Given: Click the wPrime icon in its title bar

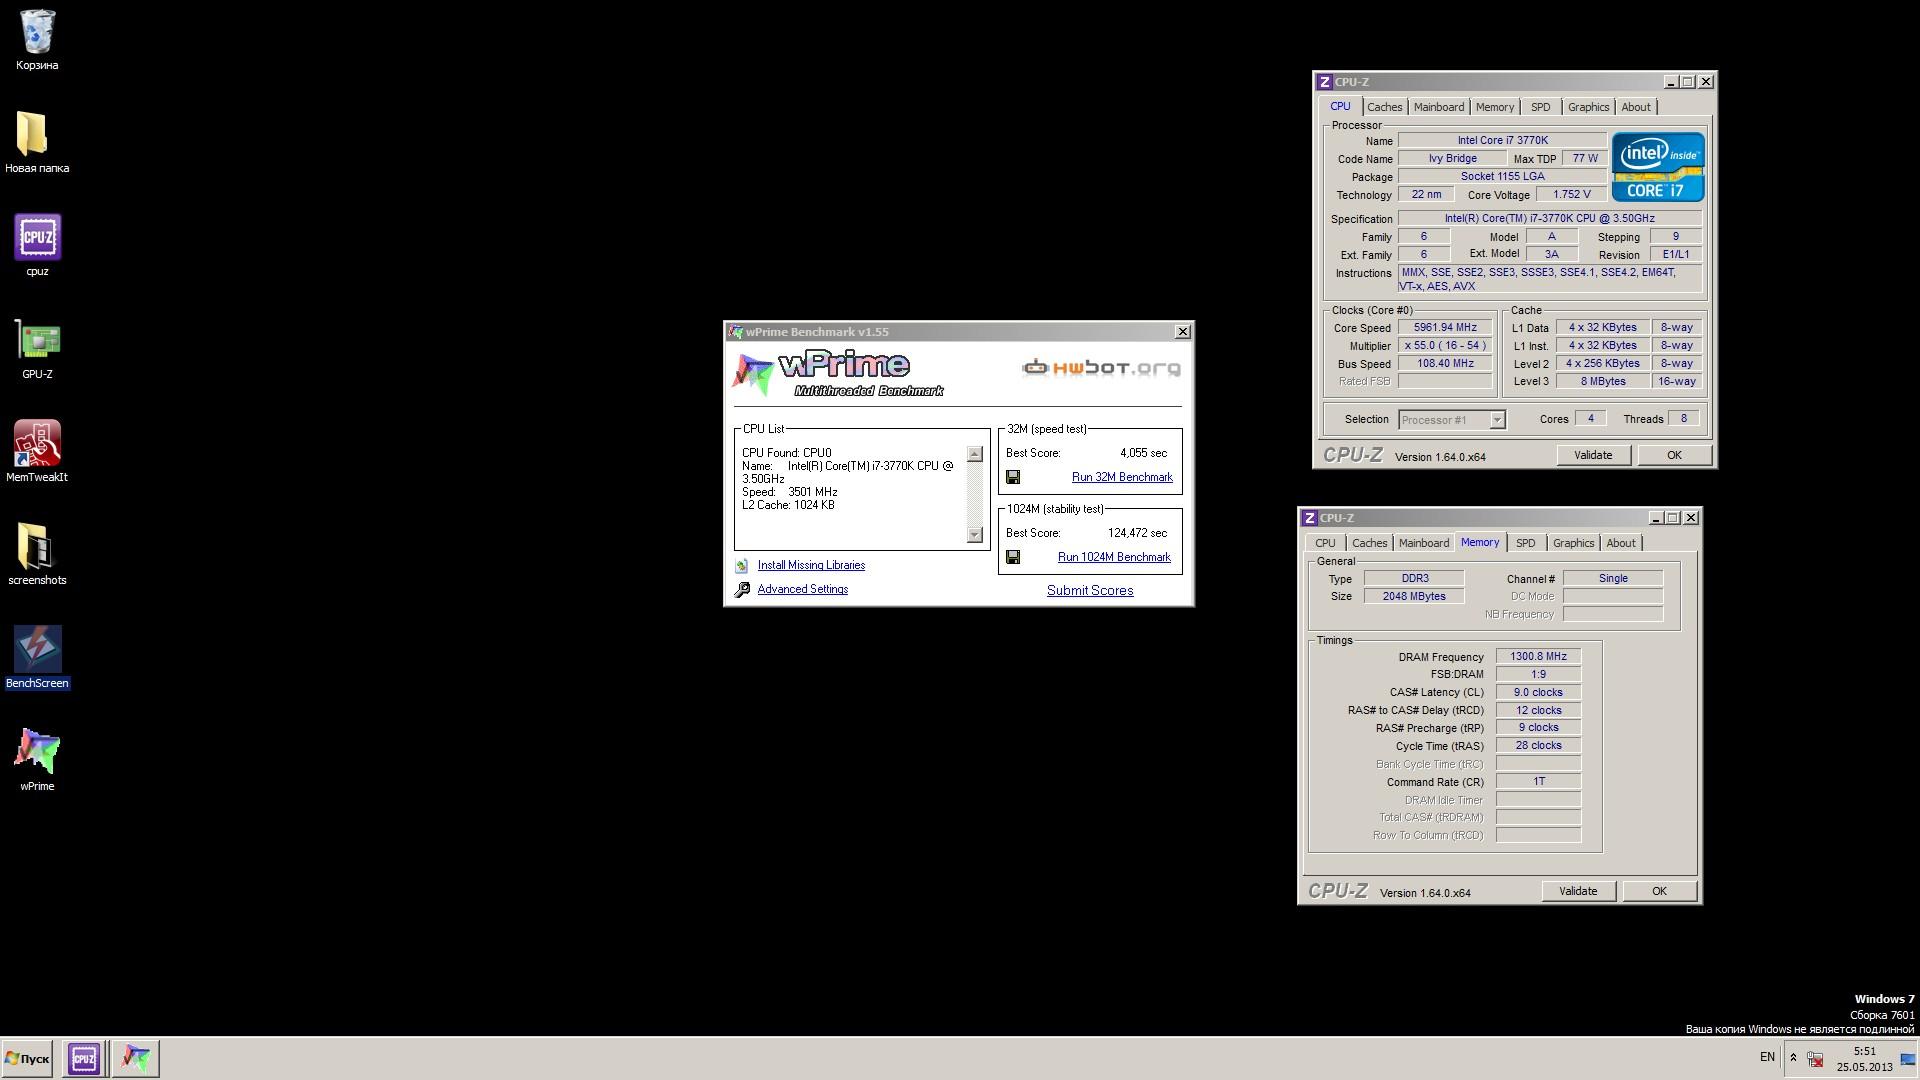Looking at the screenshot, I should (x=736, y=332).
